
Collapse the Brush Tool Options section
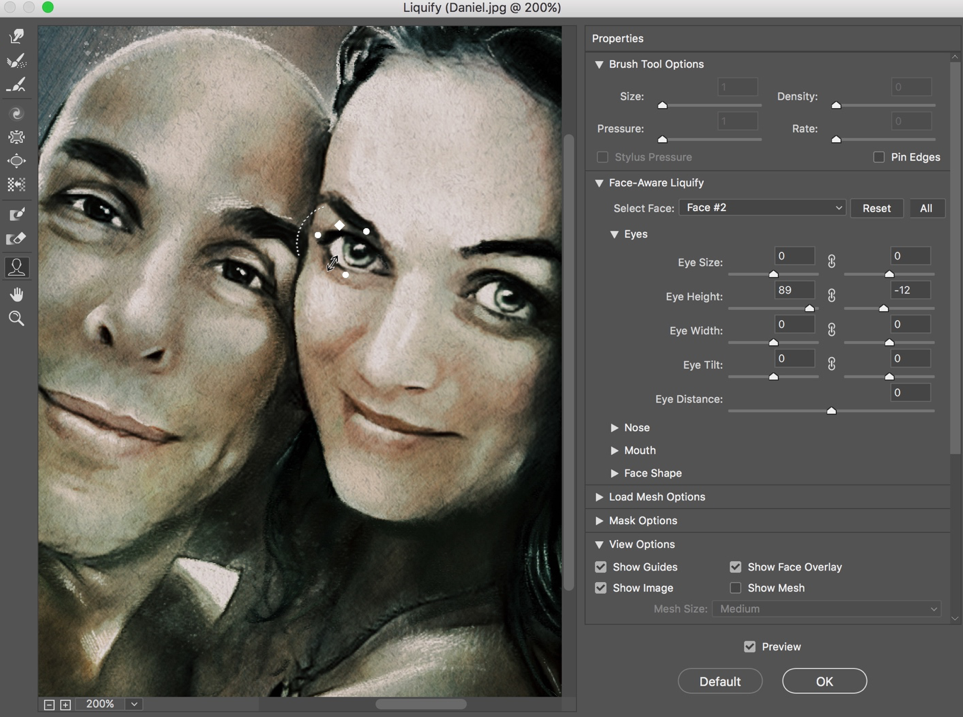(599, 64)
